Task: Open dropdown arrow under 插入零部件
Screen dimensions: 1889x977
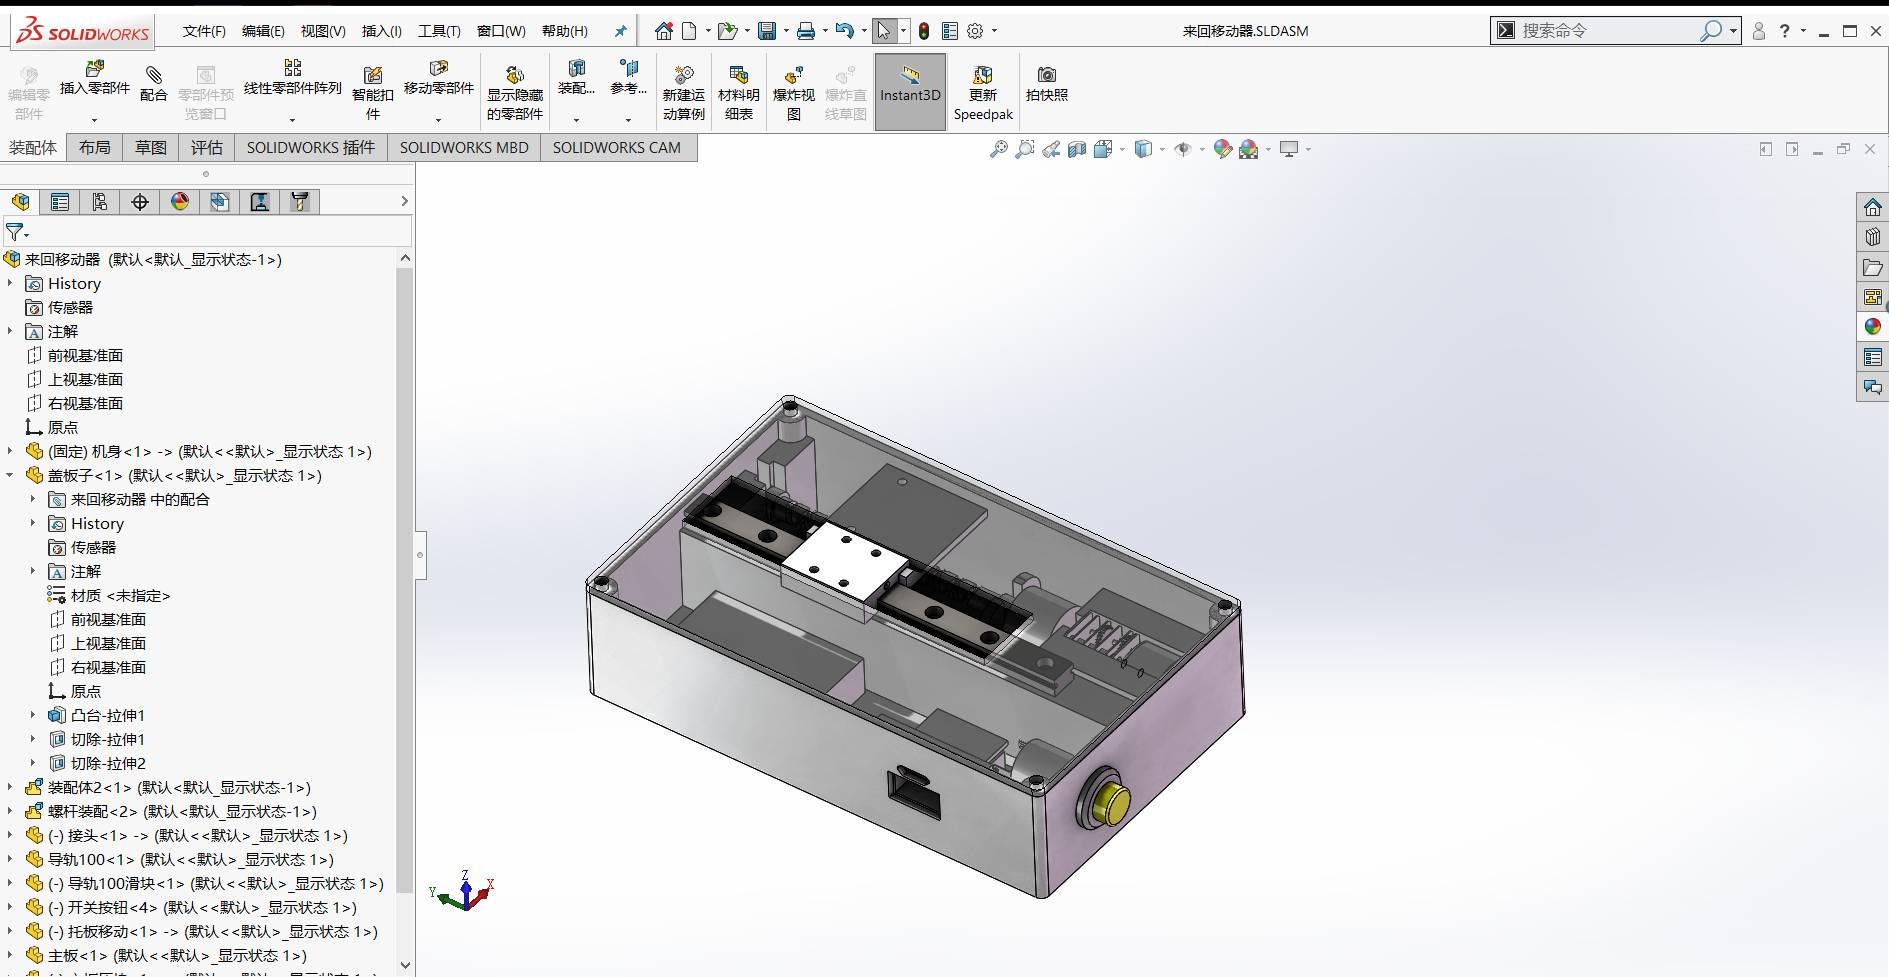Action: (95, 120)
